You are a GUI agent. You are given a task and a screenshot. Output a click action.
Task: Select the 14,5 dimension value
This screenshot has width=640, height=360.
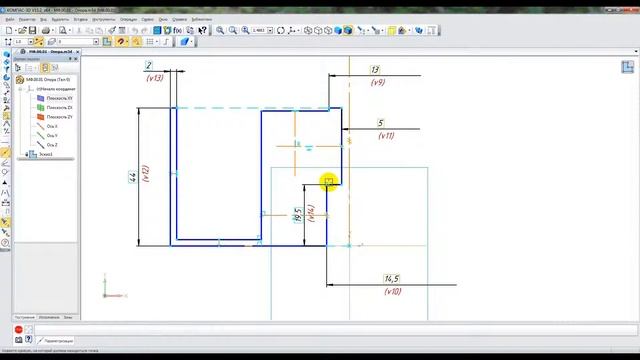coord(392,279)
